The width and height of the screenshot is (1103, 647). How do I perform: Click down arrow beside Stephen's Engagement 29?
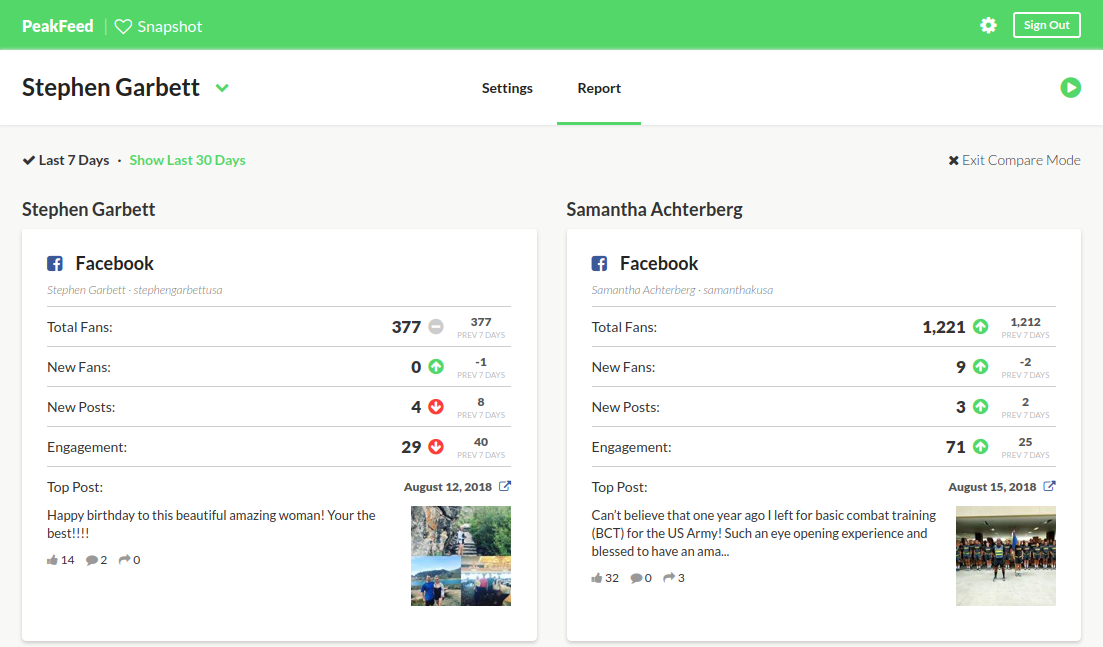point(436,447)
